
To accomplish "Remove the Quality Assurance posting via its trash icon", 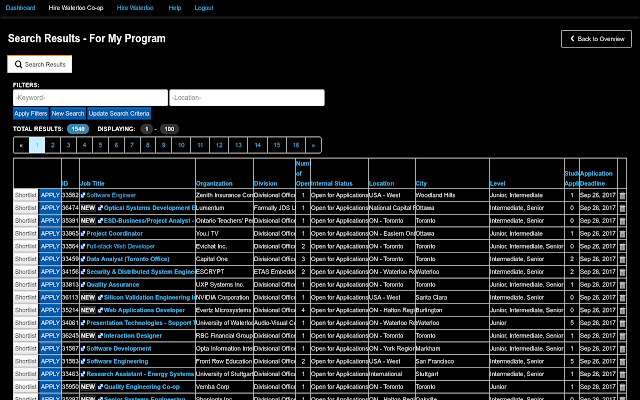I will pos(622,284).
